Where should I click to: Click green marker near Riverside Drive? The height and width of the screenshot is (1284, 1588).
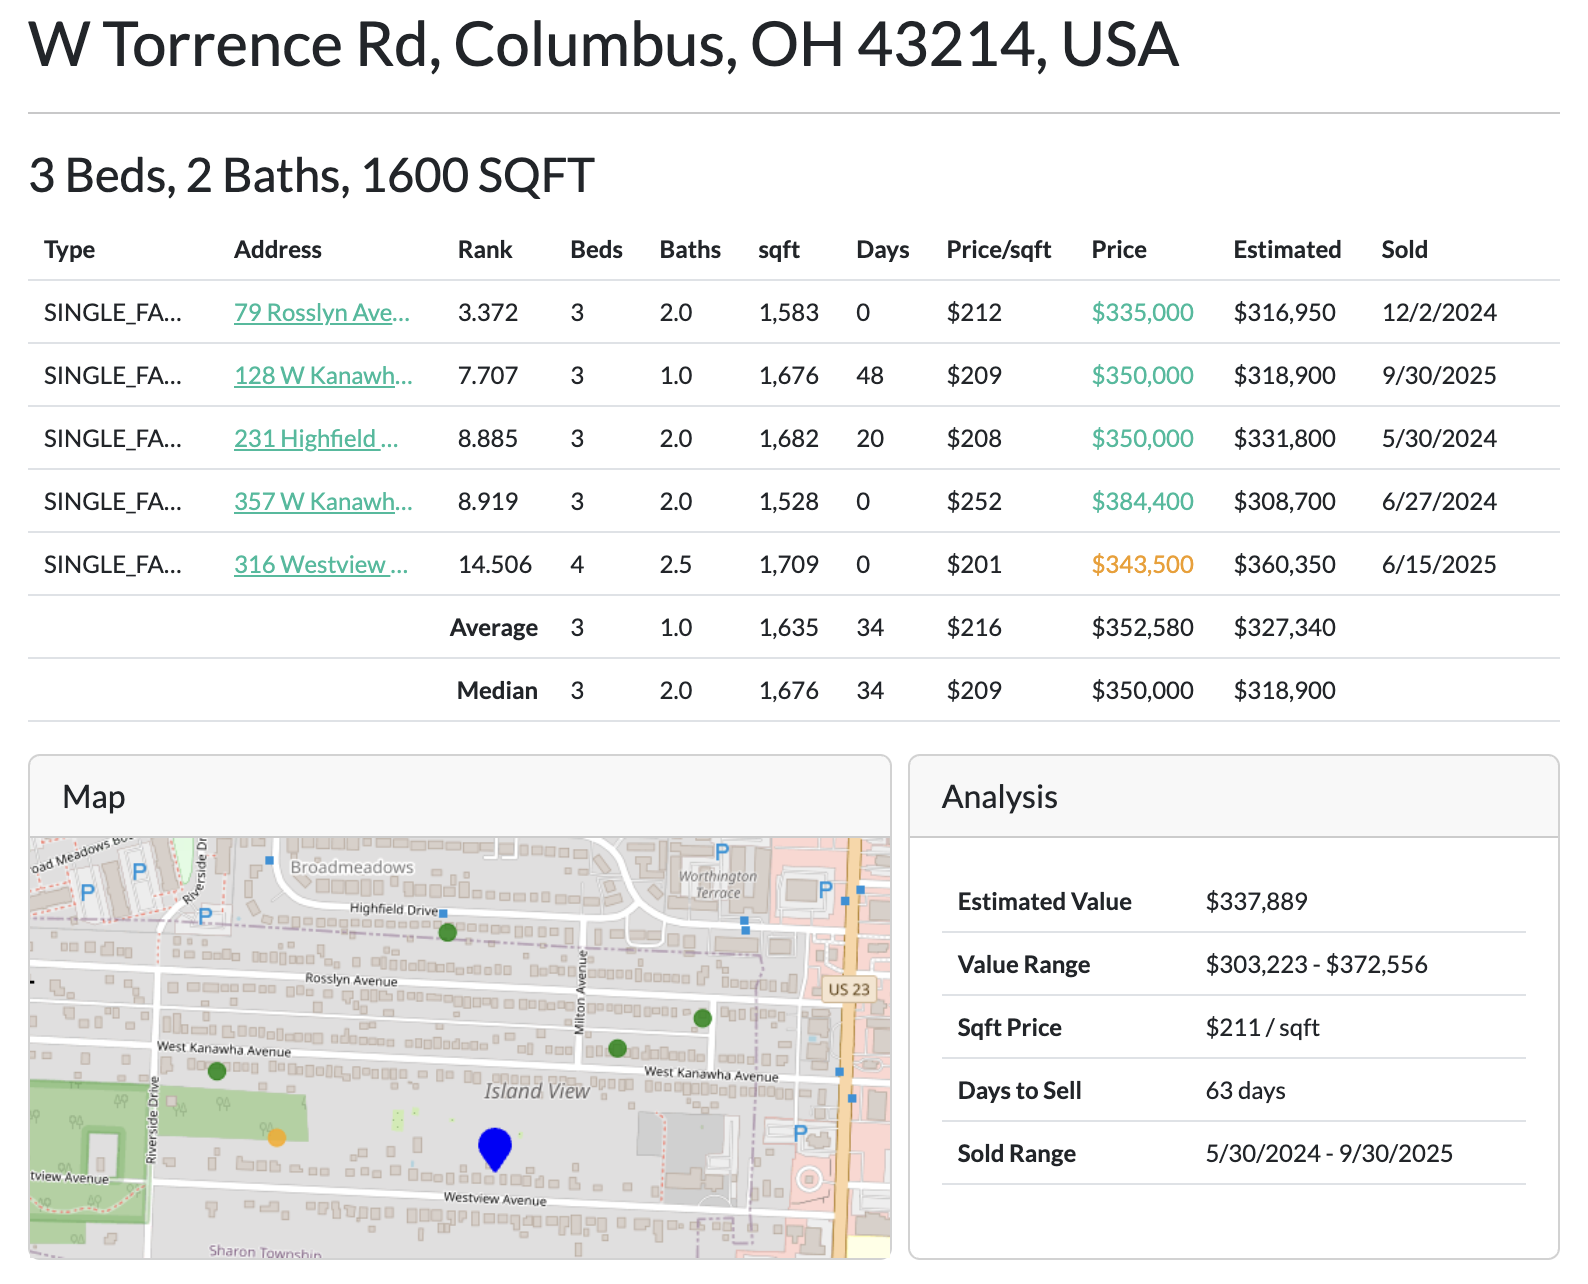pyautogui.click(x=217, y=1071)
